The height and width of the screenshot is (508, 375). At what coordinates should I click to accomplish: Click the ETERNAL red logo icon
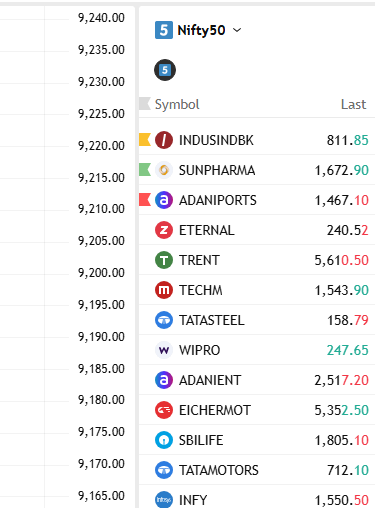(x=164, y=230)
